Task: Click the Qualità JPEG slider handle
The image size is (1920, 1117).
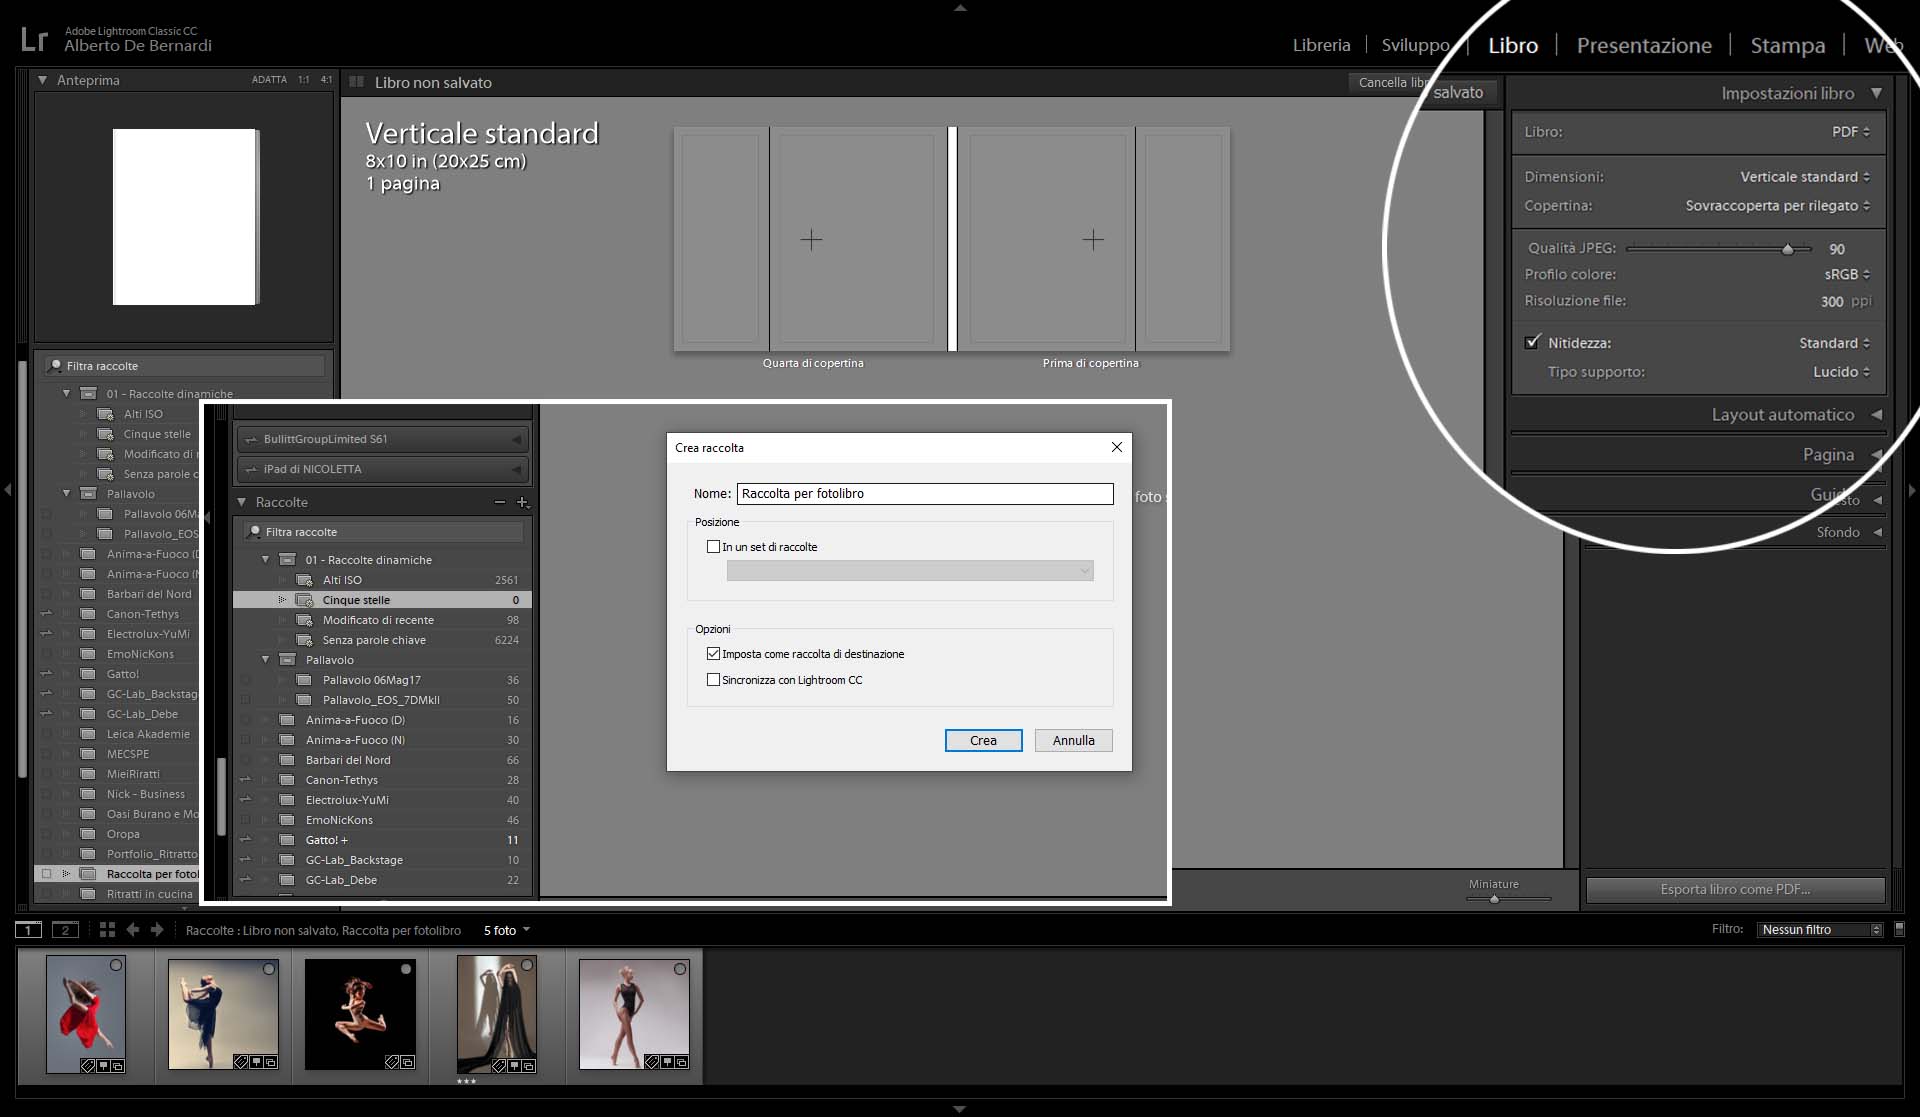Action: 1787,249
